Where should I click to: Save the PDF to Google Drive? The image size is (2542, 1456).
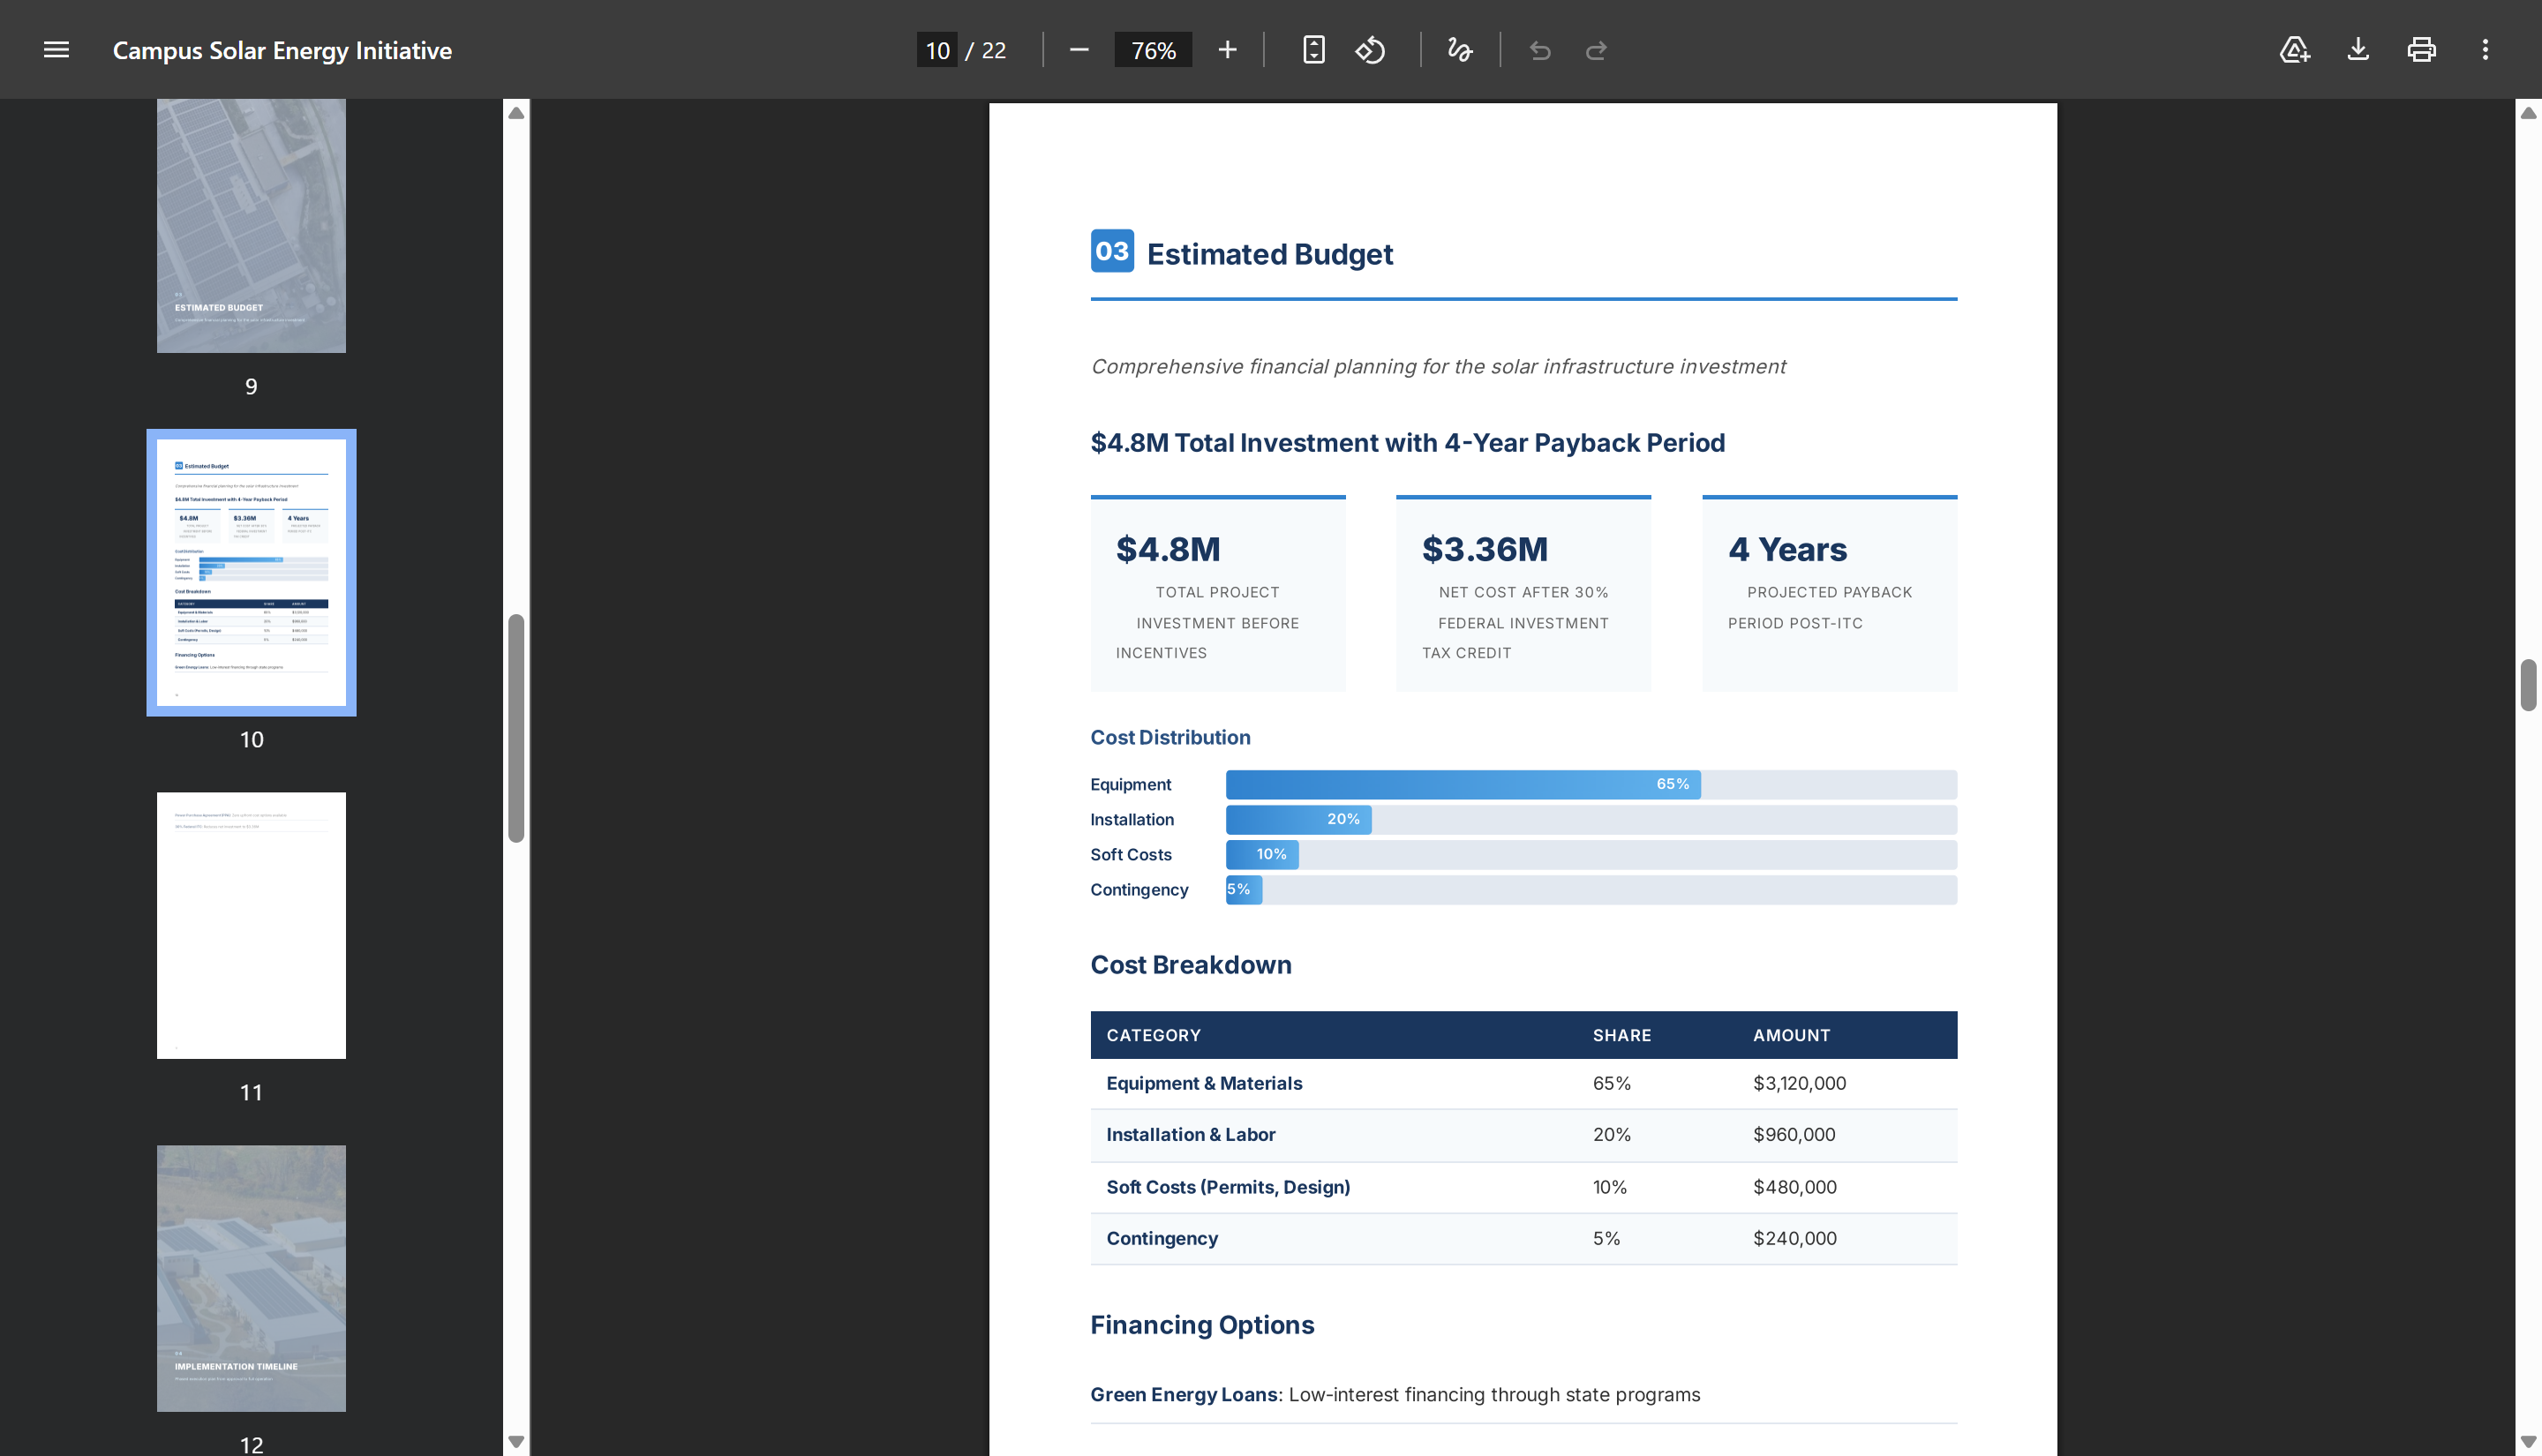2294,50
